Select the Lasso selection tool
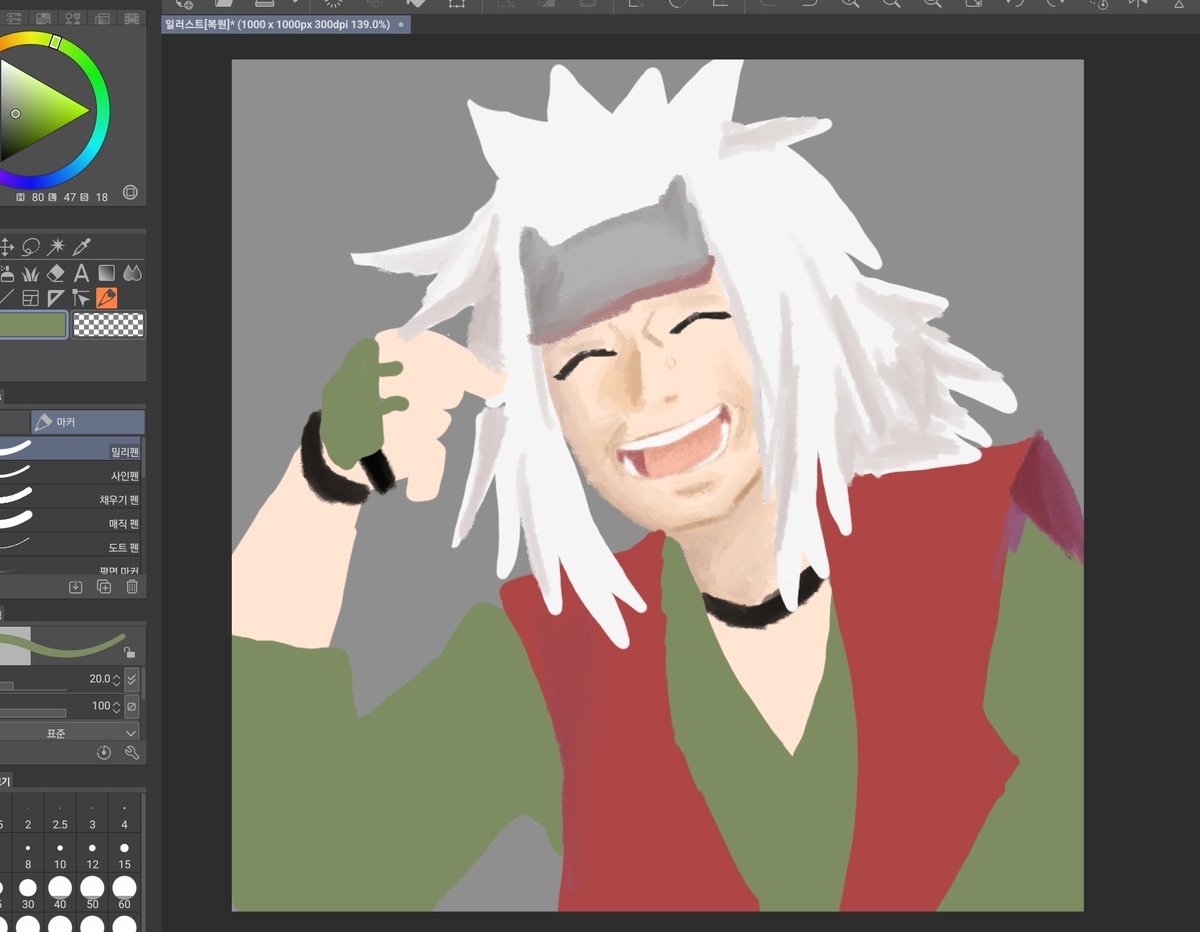The width and height of the screenshot is (1200, 932). tap(30, 246)
